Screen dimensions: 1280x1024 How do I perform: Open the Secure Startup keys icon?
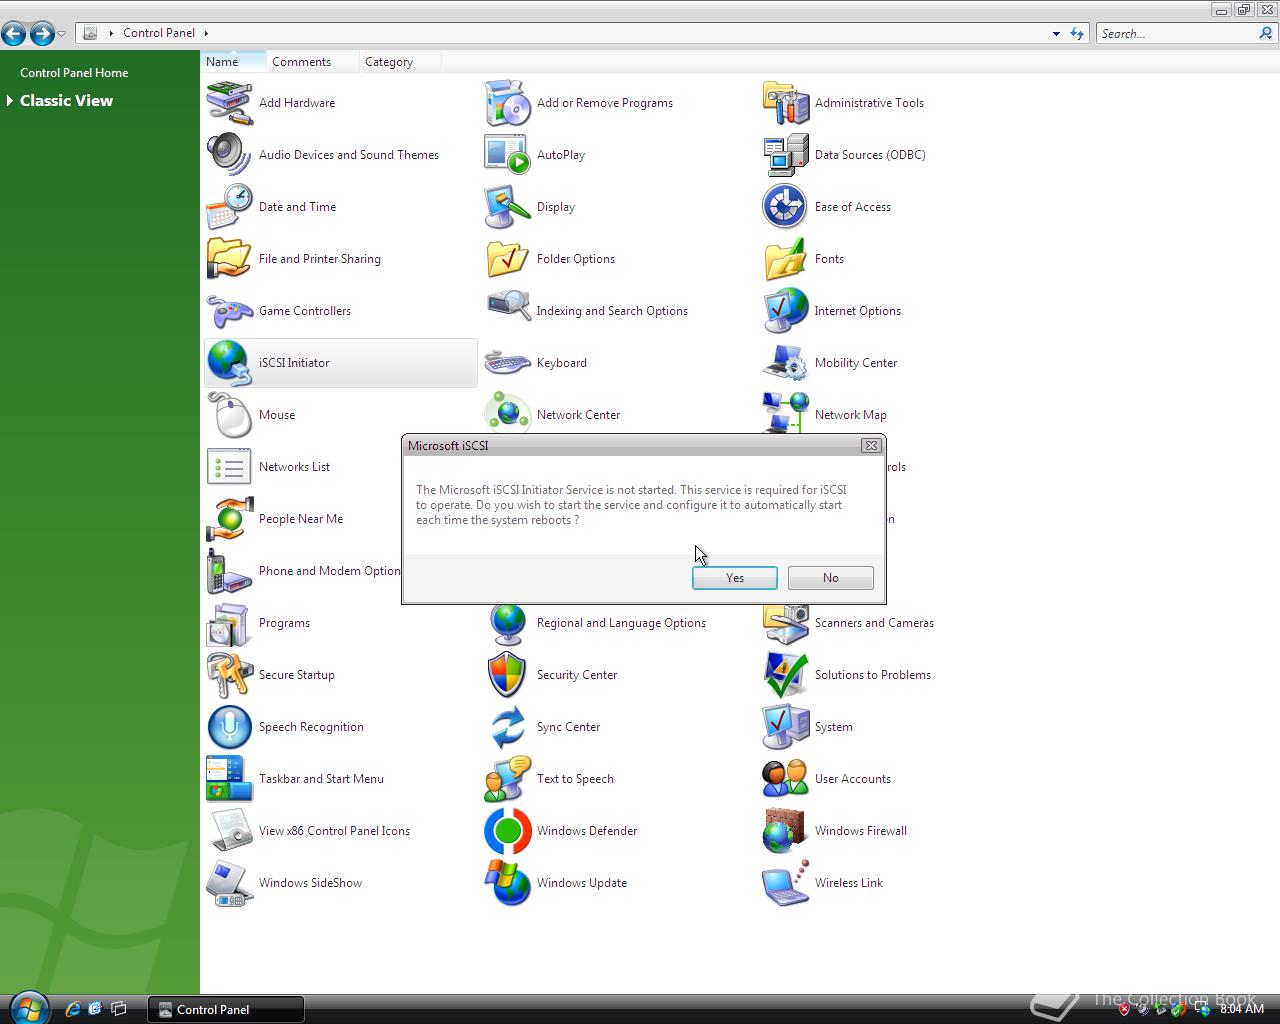[x=230, y=675]
